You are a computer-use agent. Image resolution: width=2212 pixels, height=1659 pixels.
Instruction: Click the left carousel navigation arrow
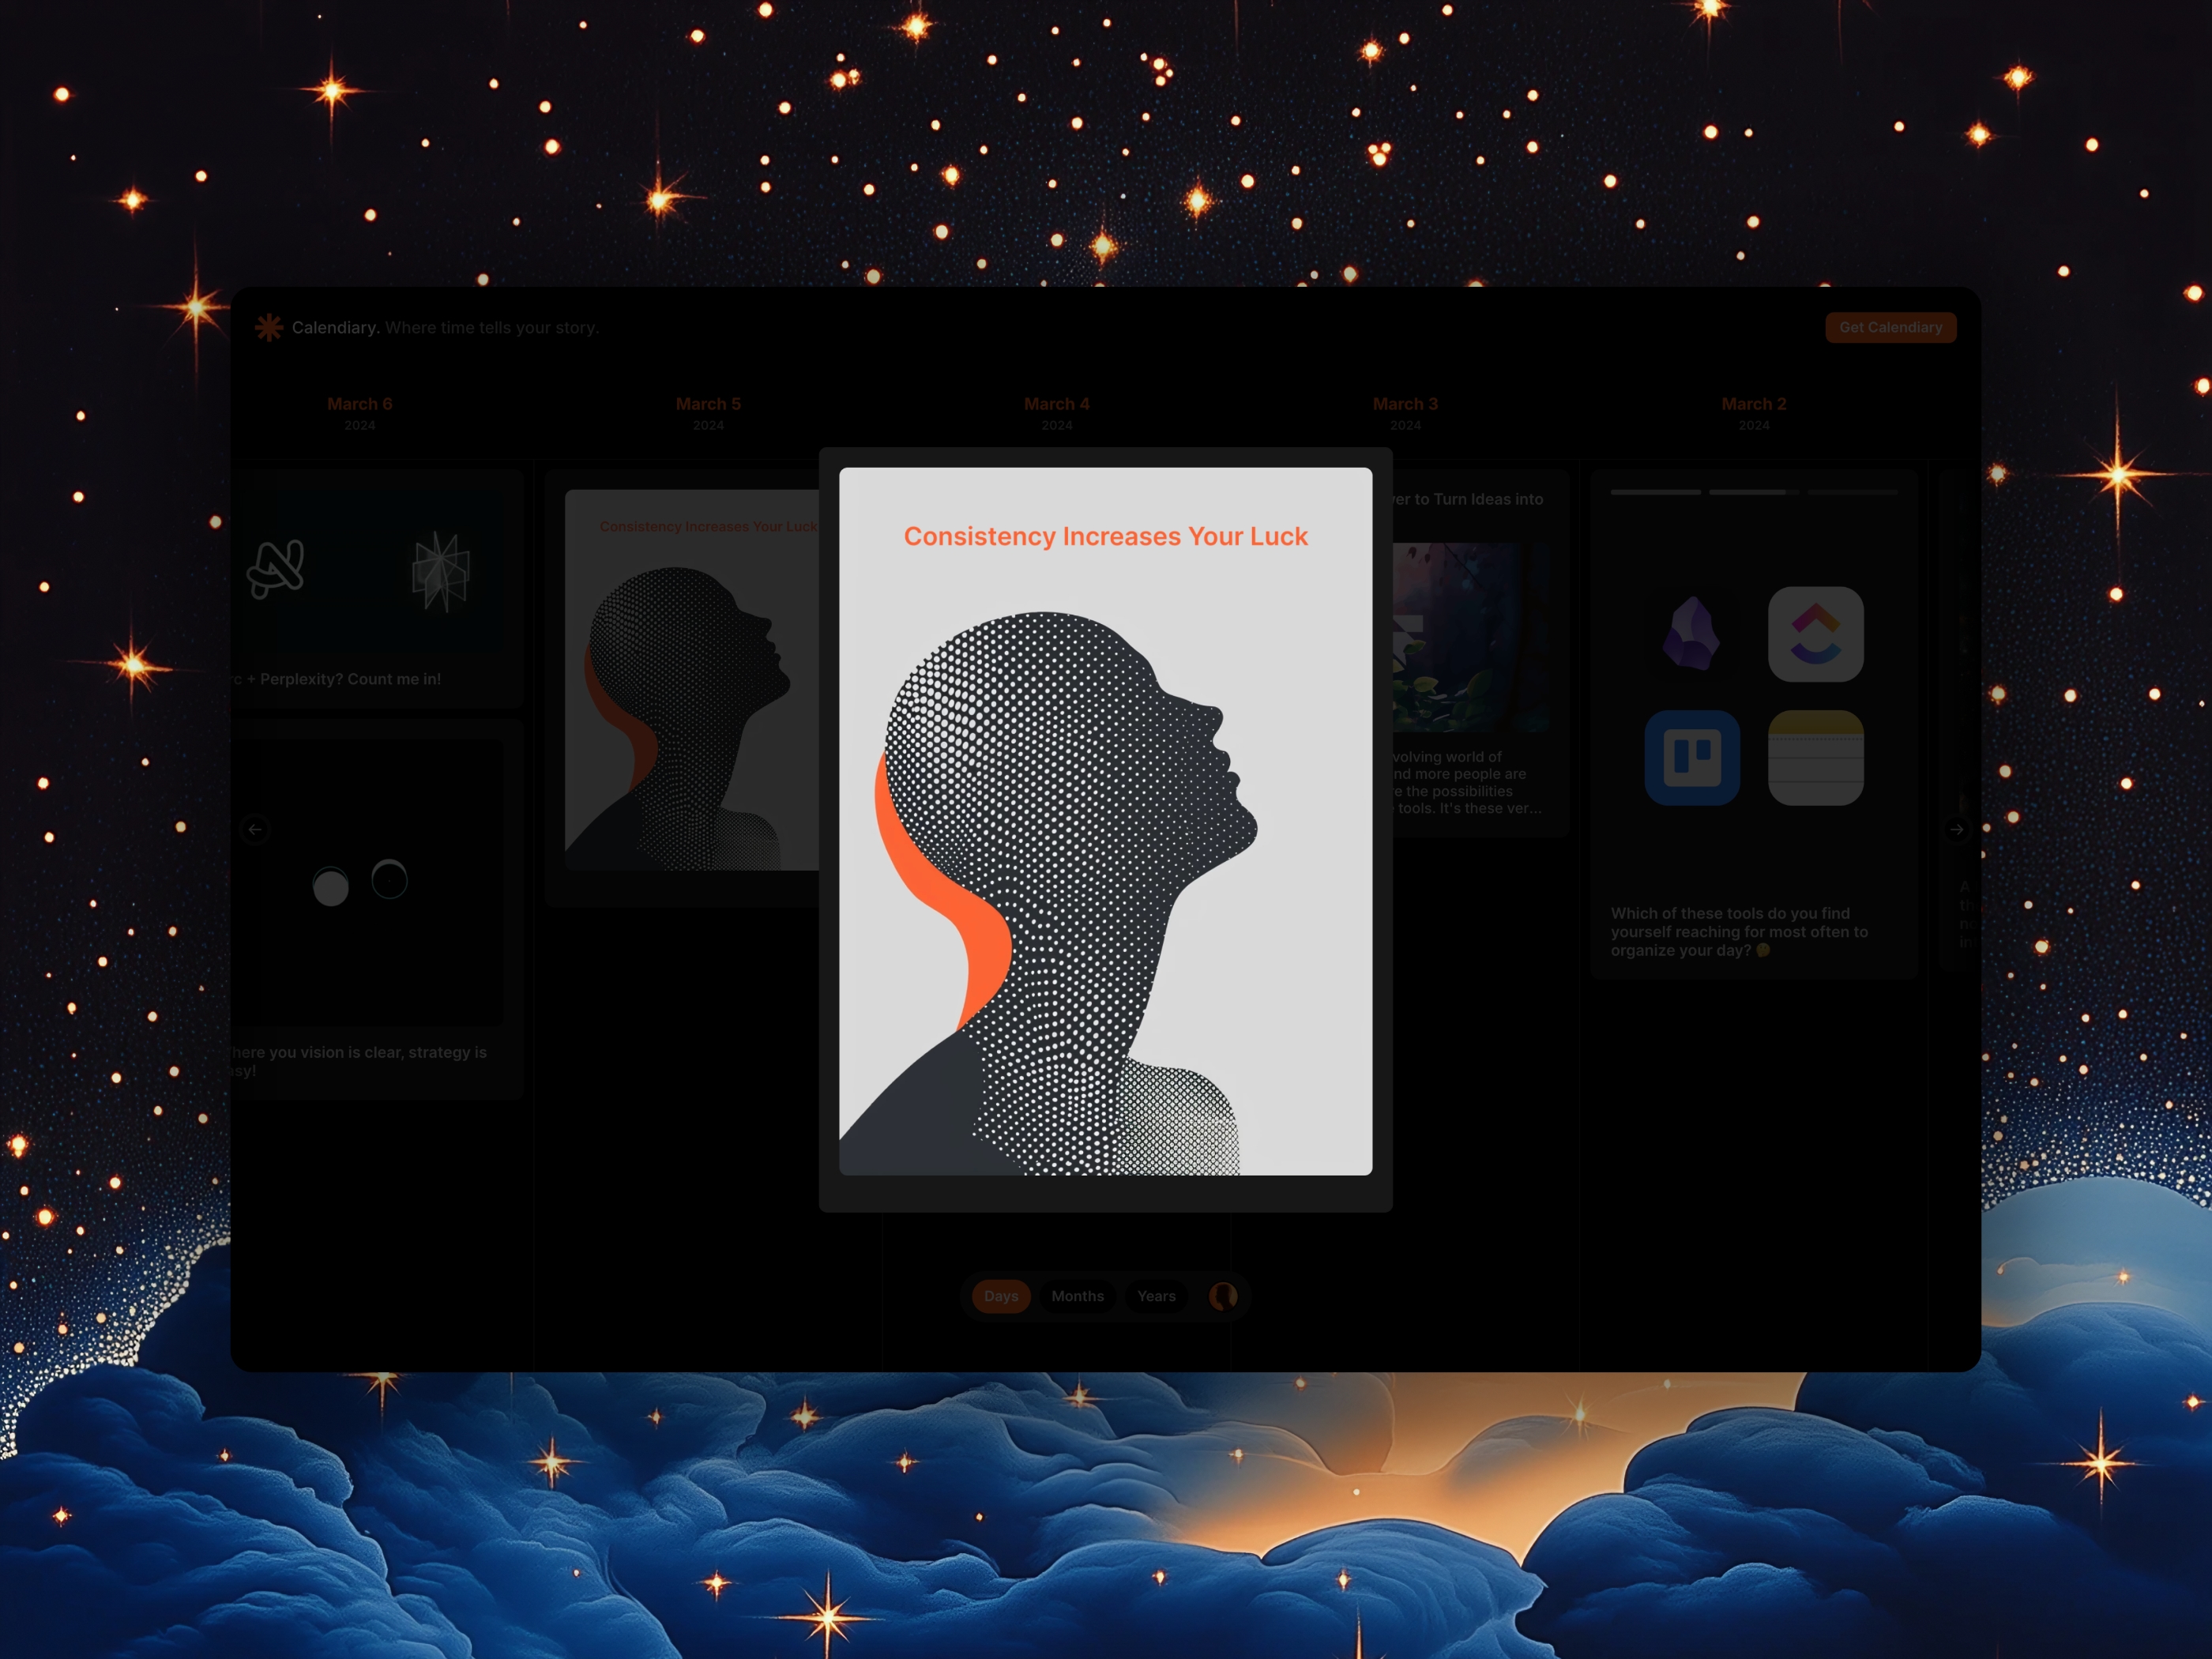(x=256, y=829)
